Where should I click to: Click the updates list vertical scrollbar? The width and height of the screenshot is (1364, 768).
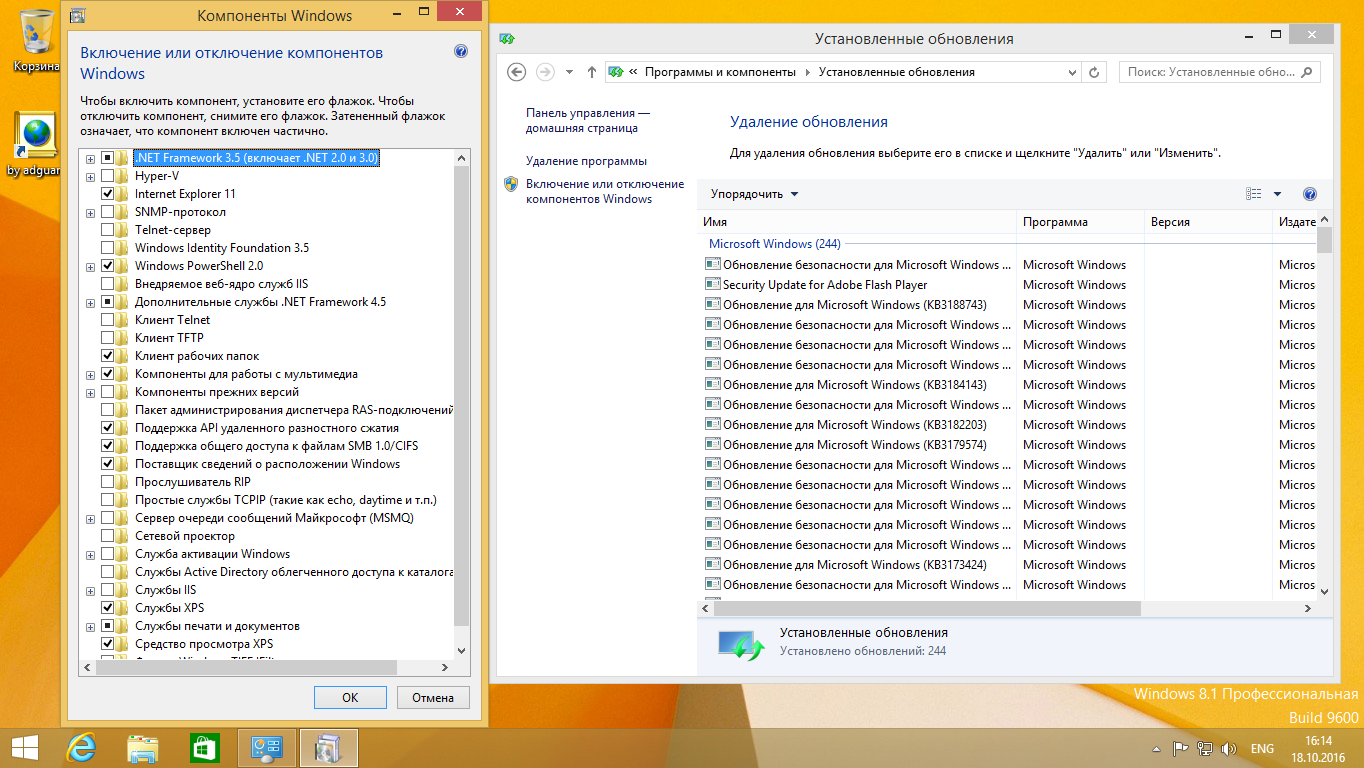pos(1325,240)
